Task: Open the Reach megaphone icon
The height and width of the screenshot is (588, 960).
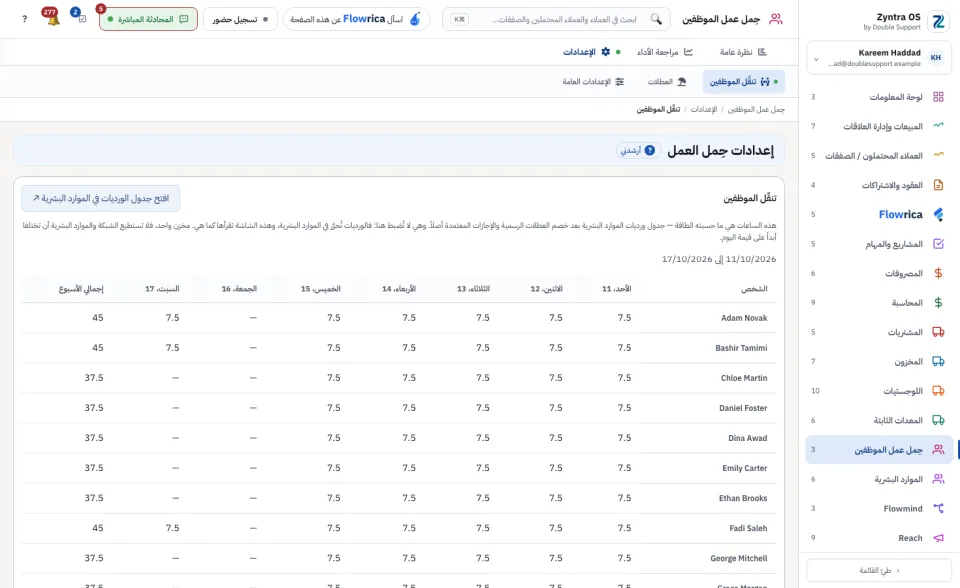Action: click(938, 538)
